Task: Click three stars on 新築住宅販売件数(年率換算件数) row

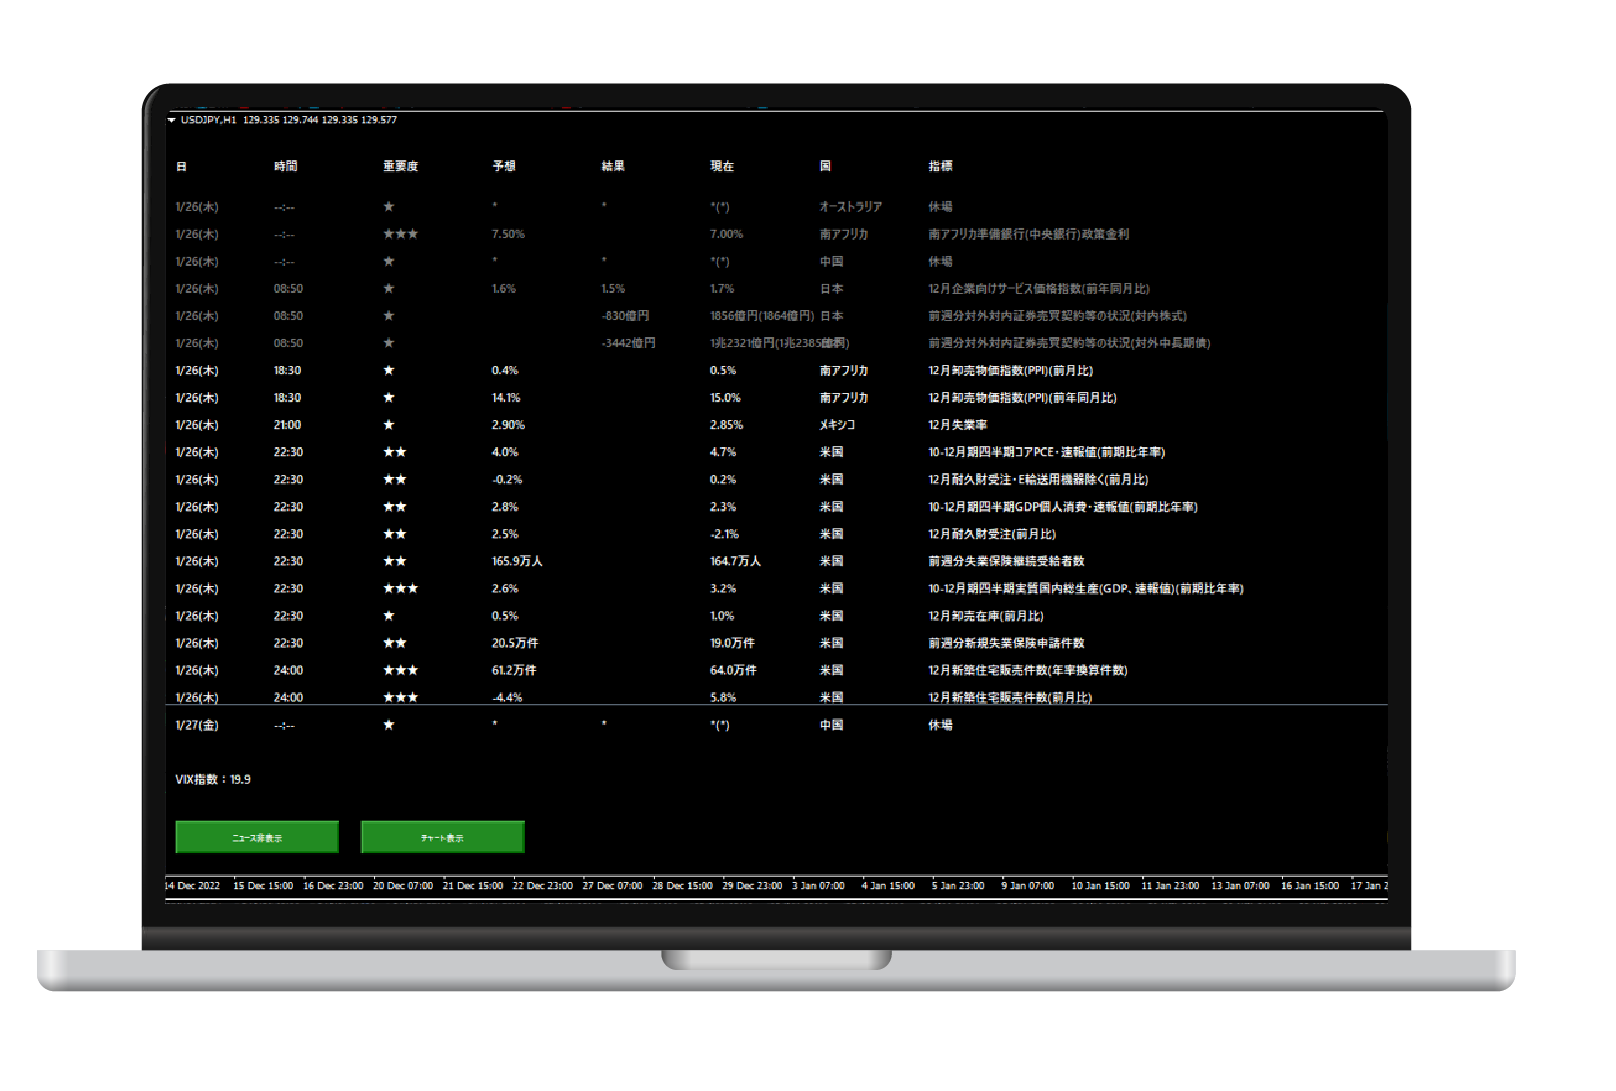Action: pyautogui.click(x=400, y=671)
